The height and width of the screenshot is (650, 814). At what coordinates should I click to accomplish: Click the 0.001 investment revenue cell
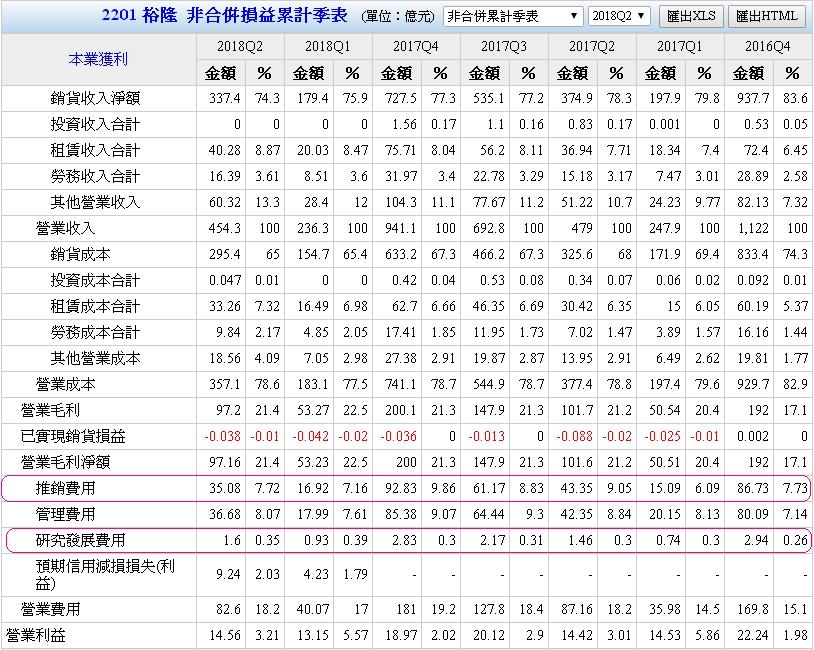click(664, 124)
